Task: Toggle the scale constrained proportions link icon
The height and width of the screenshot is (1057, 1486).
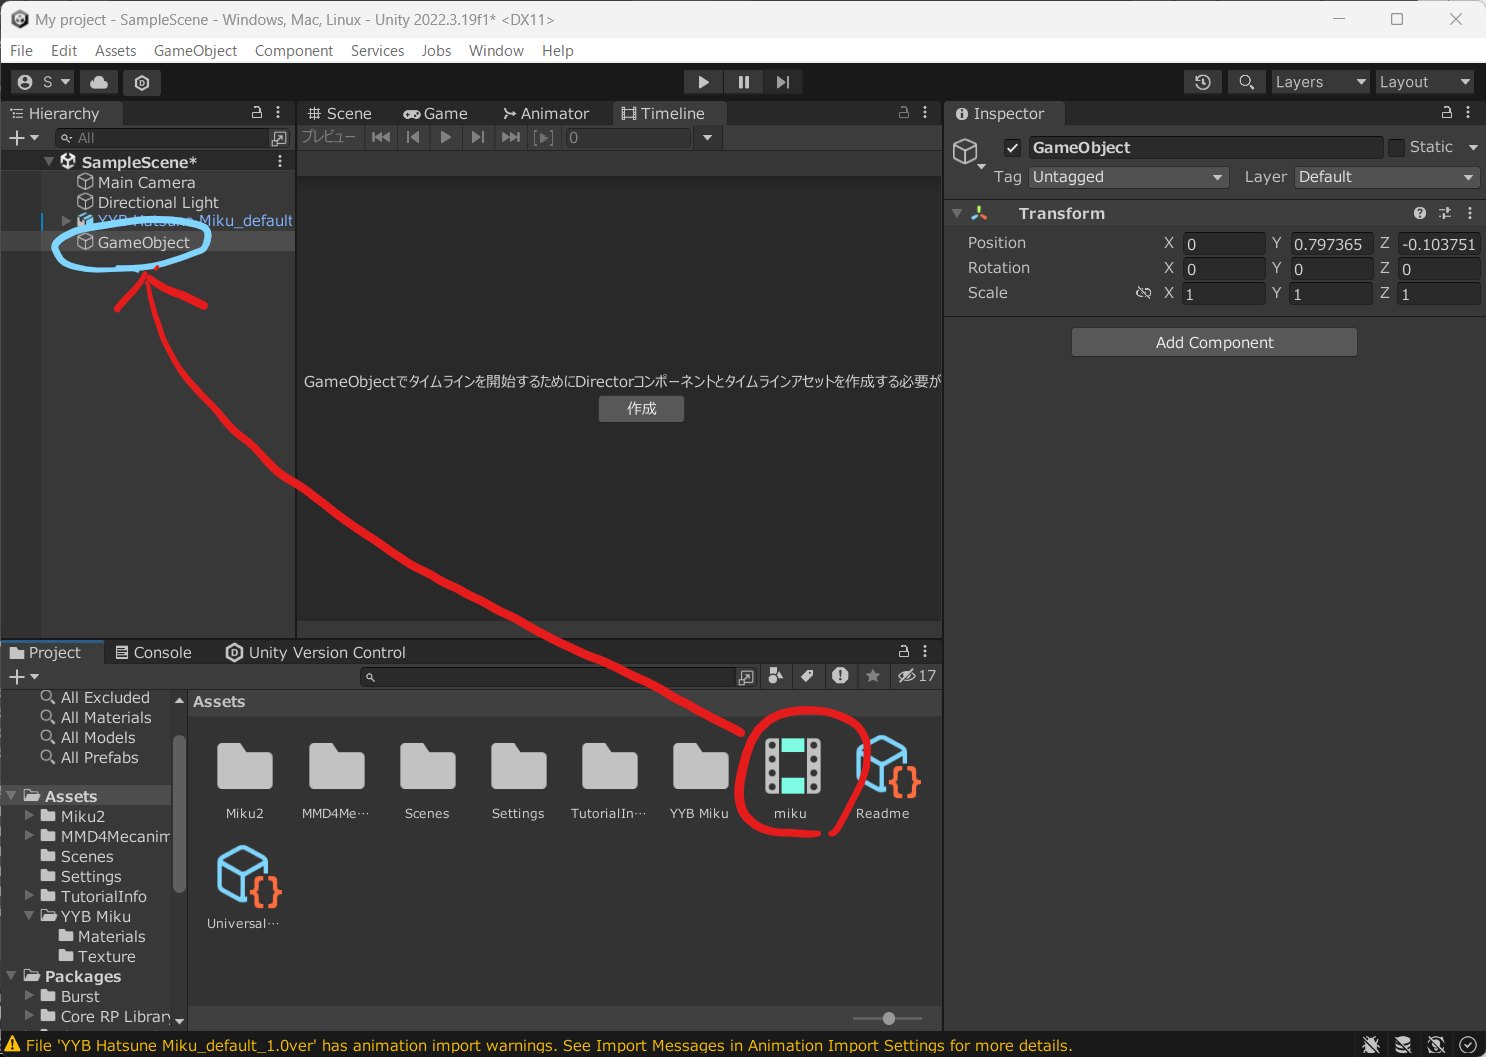Action: pos(1143,293)
